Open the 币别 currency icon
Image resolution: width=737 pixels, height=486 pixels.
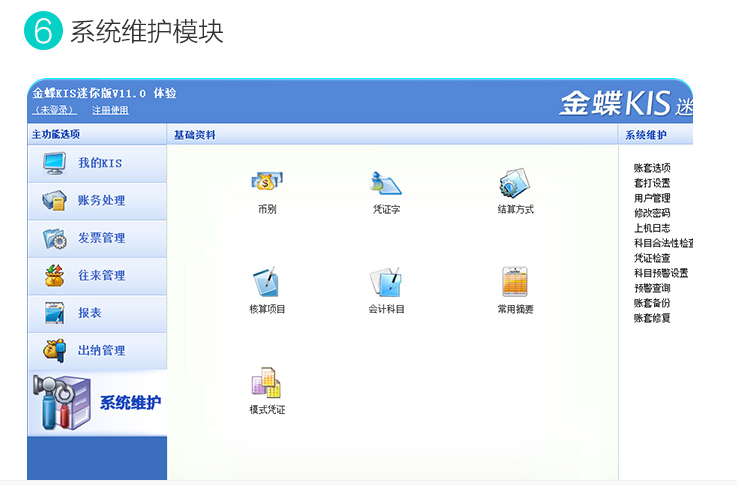pos(267,183)
